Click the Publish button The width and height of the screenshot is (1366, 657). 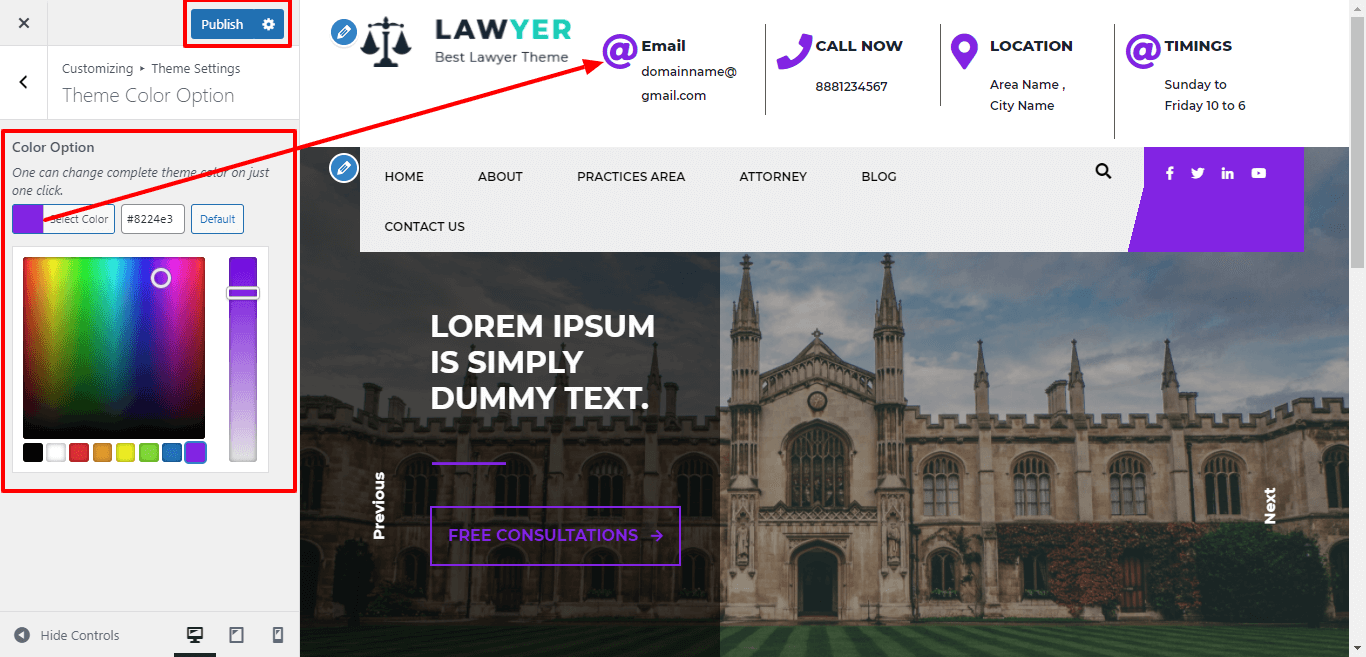[222, 24]
